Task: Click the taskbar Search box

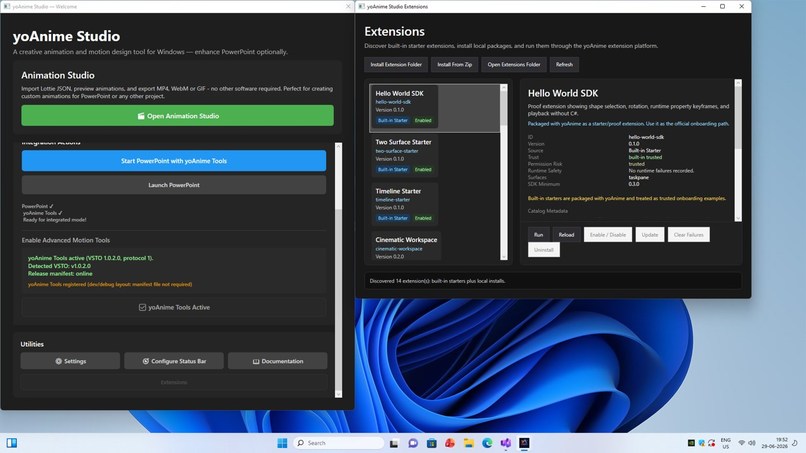Action: [x=338, y=443]
